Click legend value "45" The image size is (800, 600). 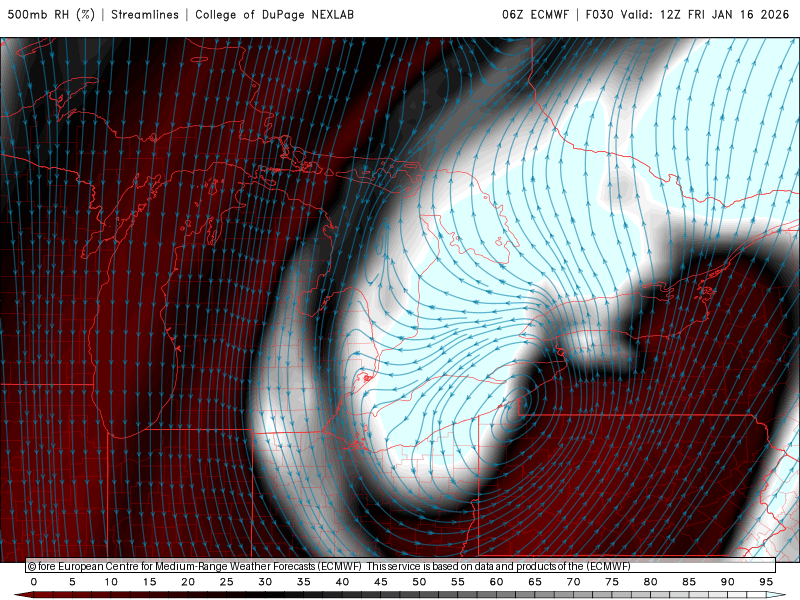[x=381, y=582]
